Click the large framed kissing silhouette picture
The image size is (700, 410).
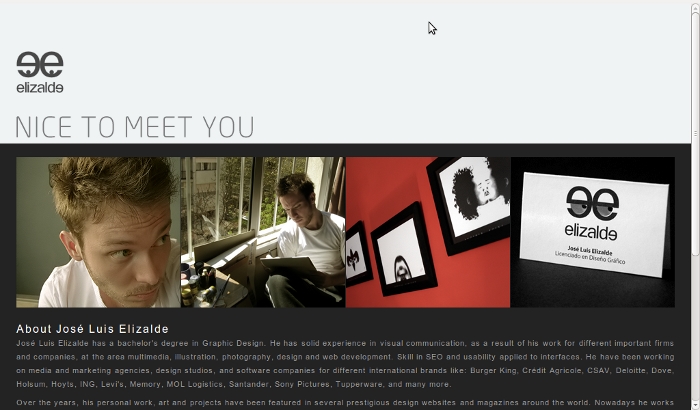[x=471, y=203]
